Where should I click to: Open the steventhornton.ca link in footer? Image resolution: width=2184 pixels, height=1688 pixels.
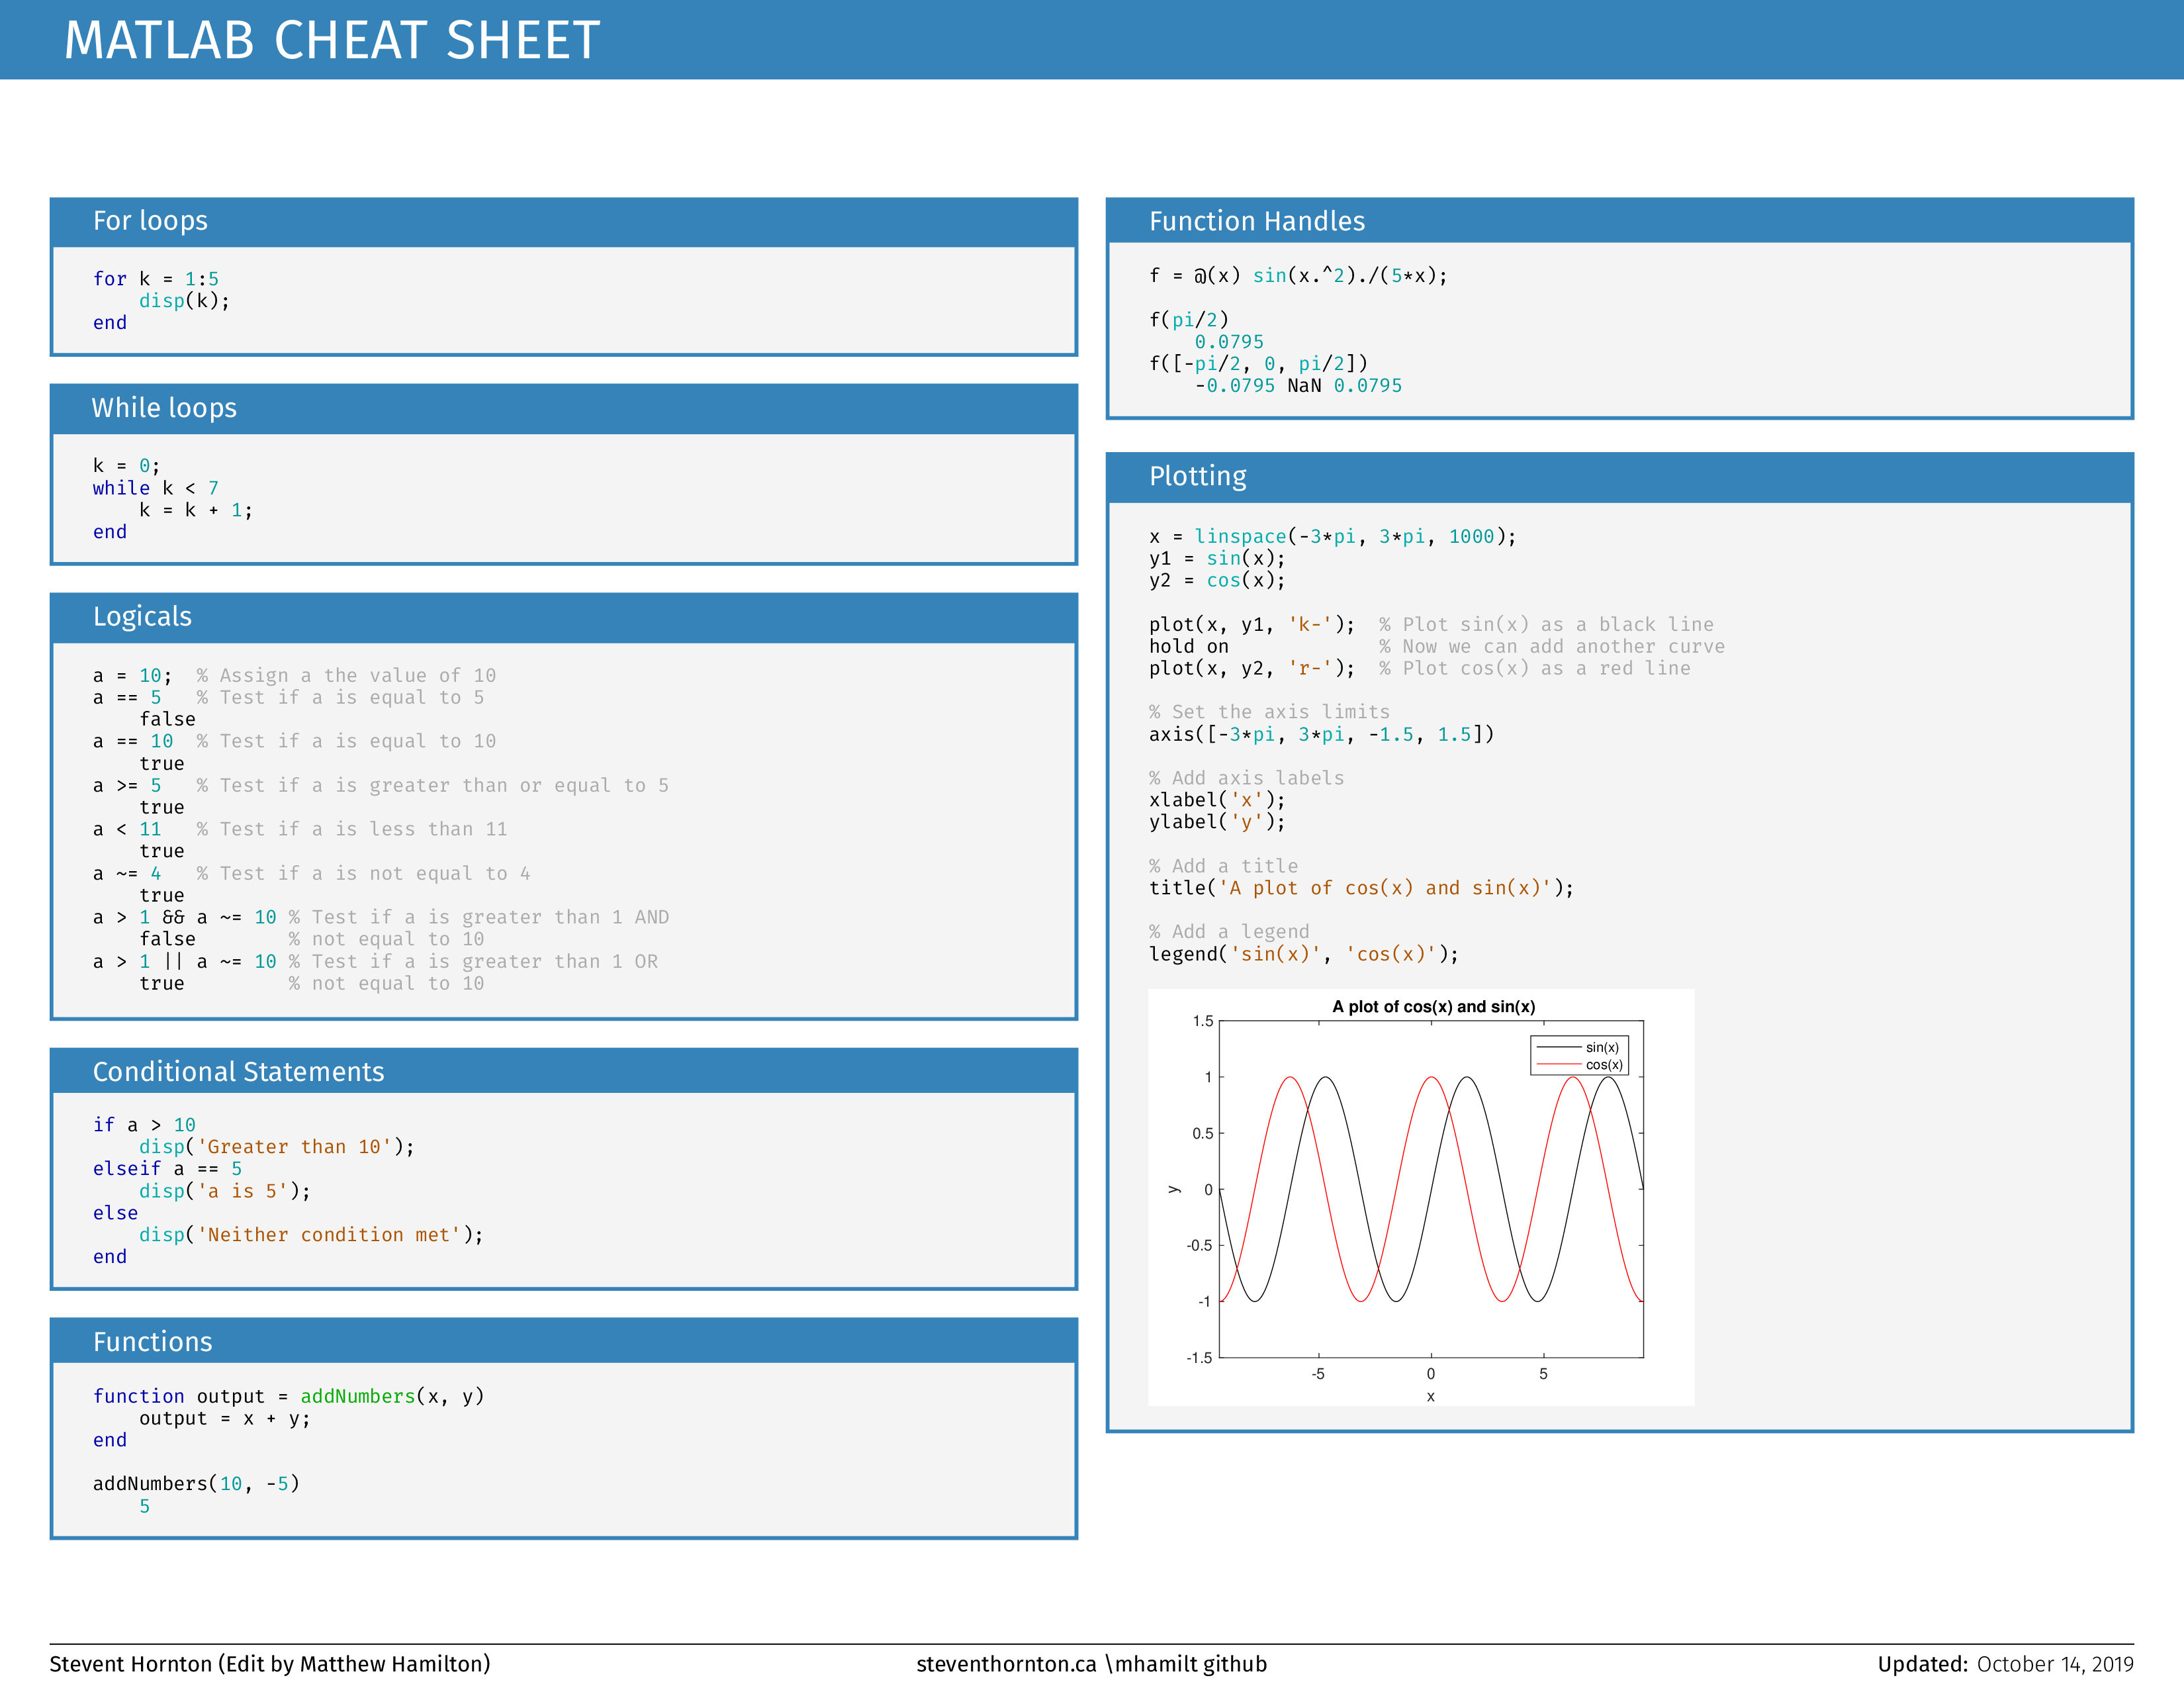[x=1006, y=1664]
